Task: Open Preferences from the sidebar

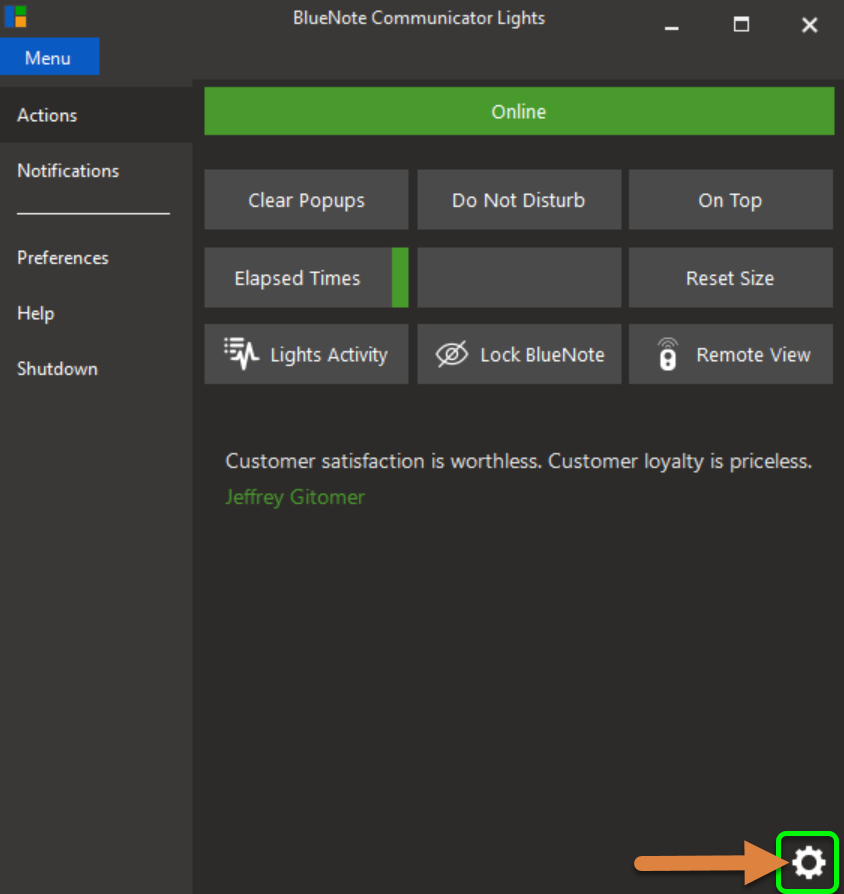Action: (x=96, y=258)
